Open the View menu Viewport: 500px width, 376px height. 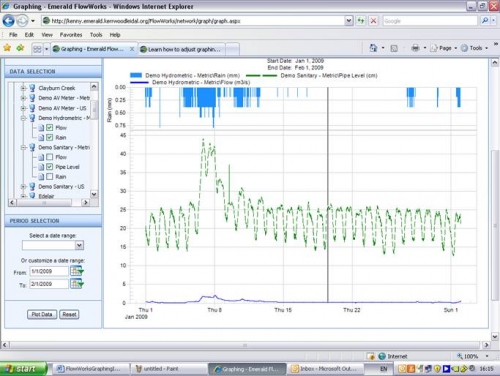(47, 35)
